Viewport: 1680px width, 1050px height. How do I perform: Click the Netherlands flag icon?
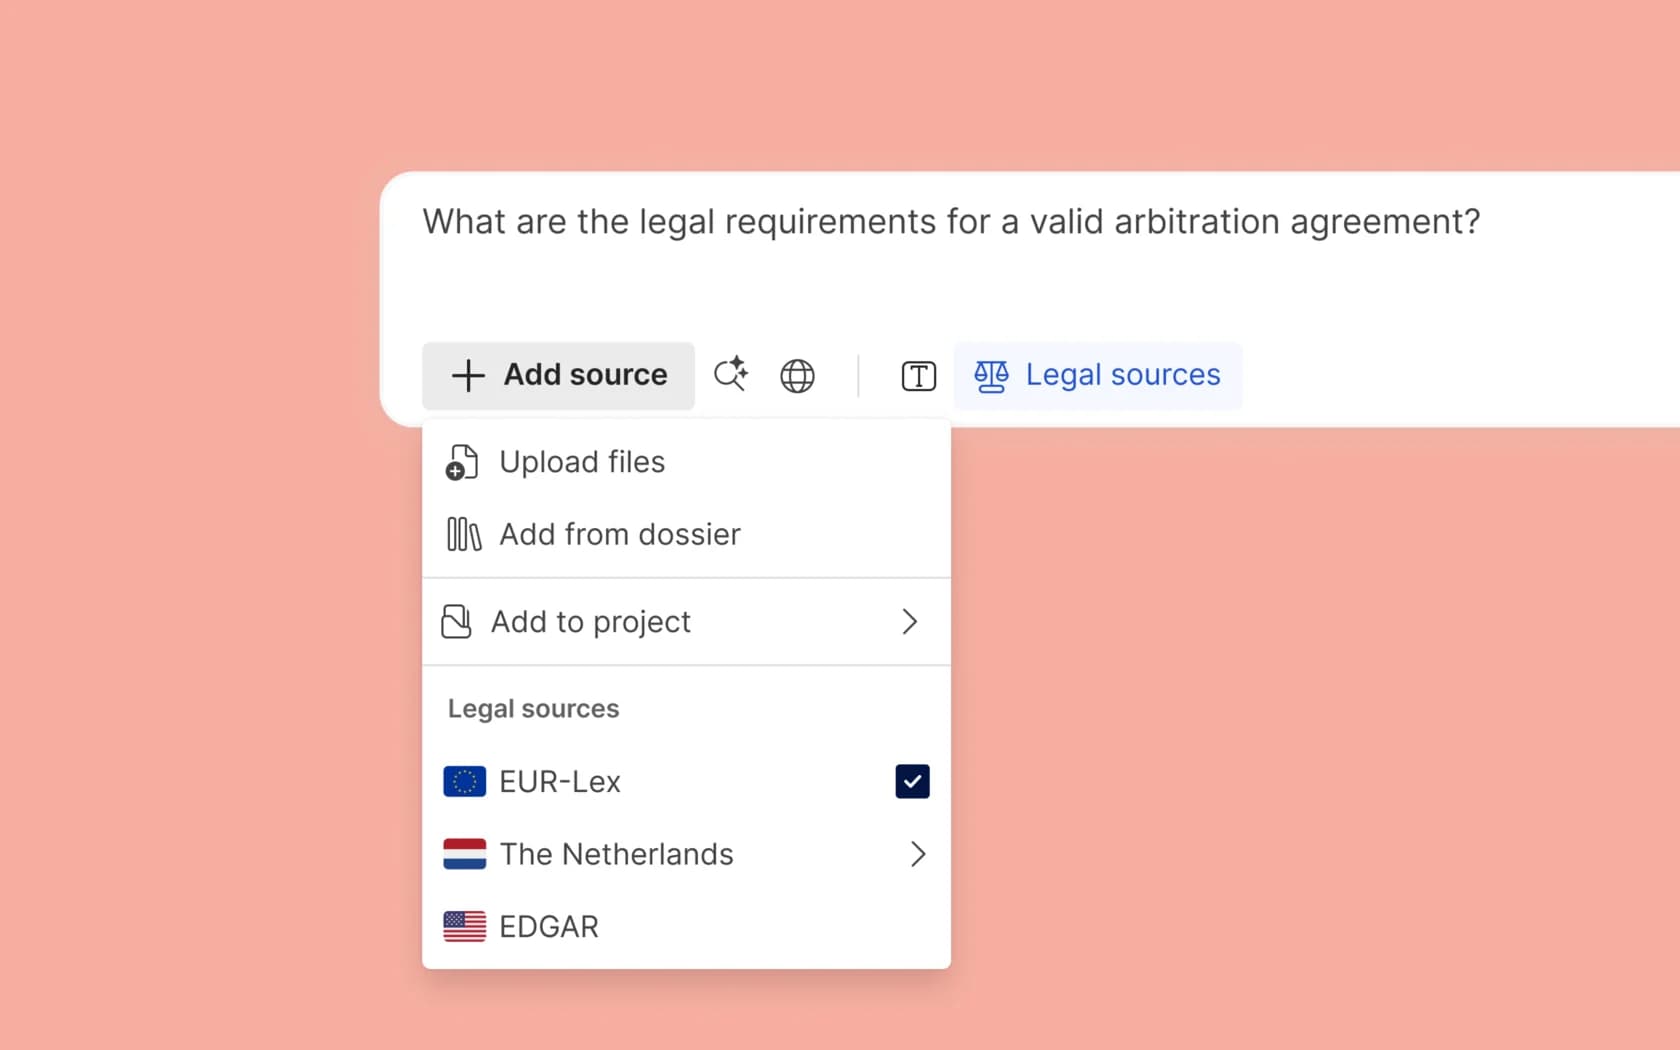coord(464,854)
